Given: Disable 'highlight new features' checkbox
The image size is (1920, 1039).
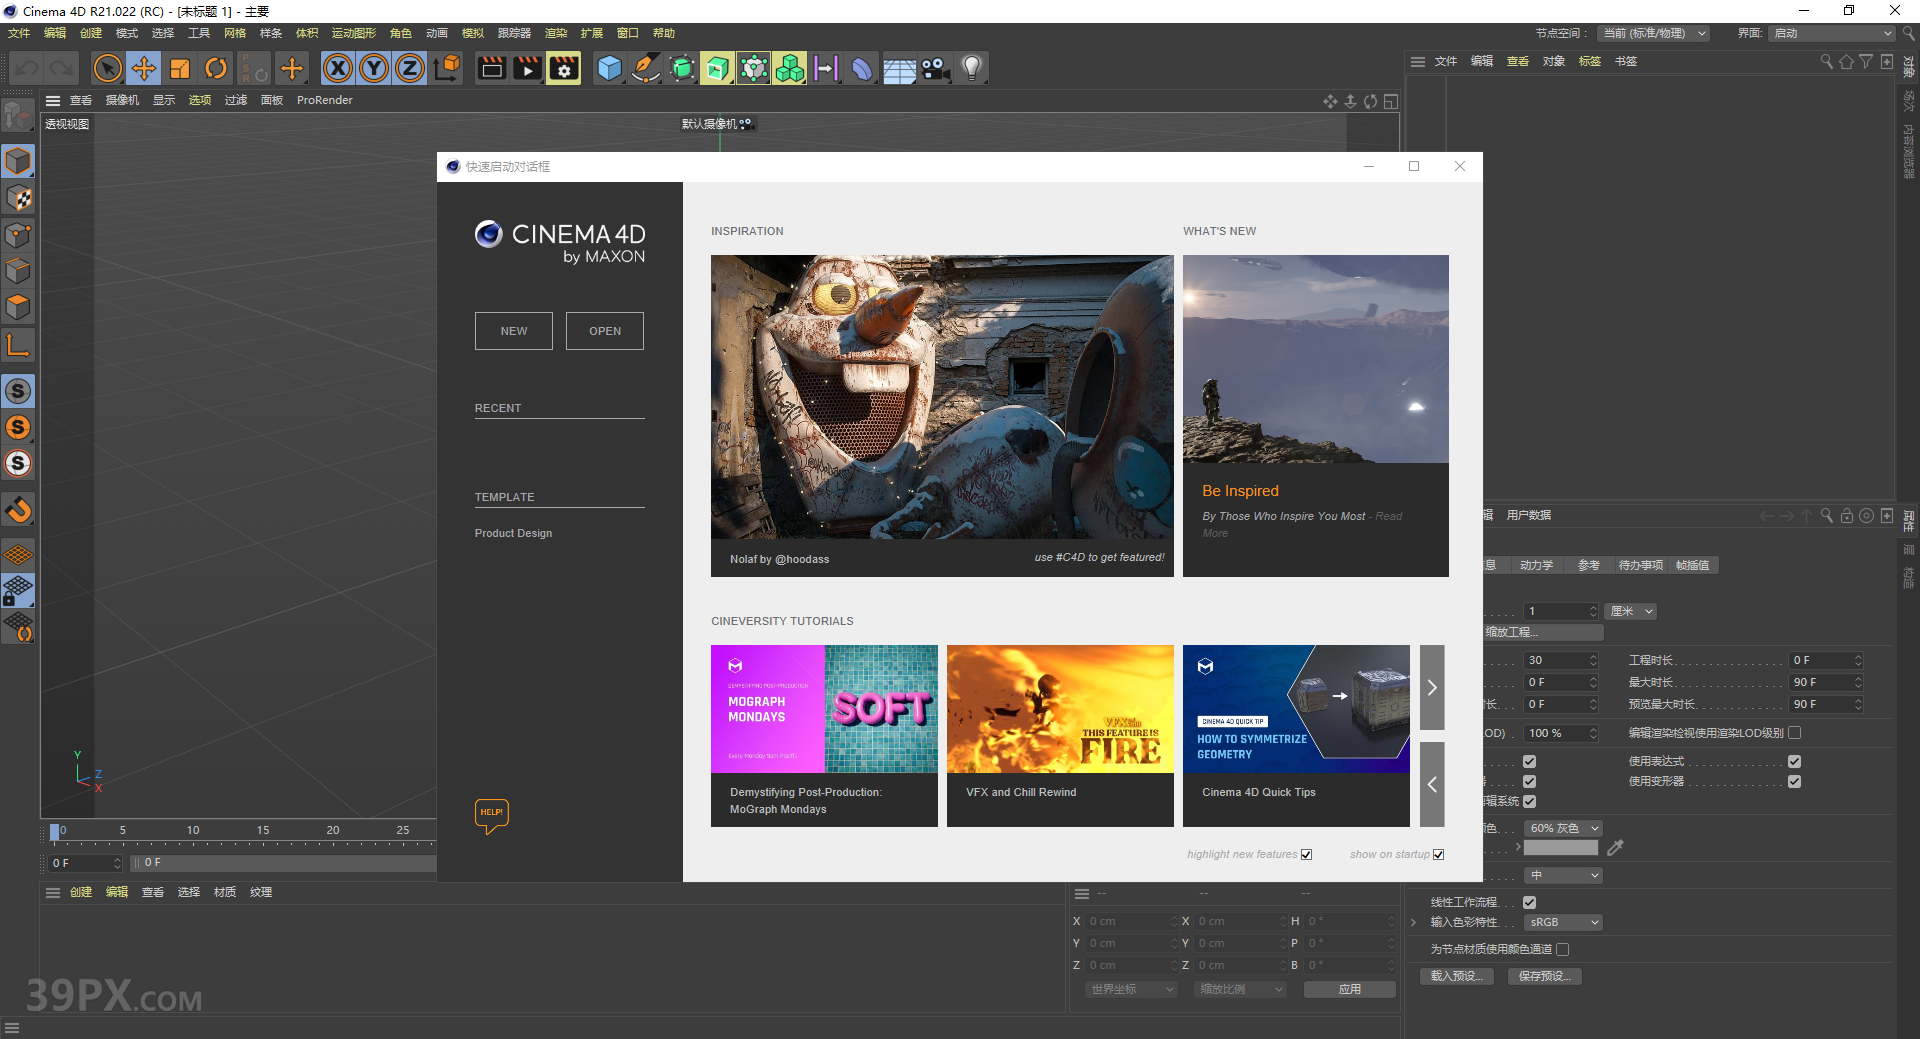Looking at the screenshot, I should (1306, 854).
